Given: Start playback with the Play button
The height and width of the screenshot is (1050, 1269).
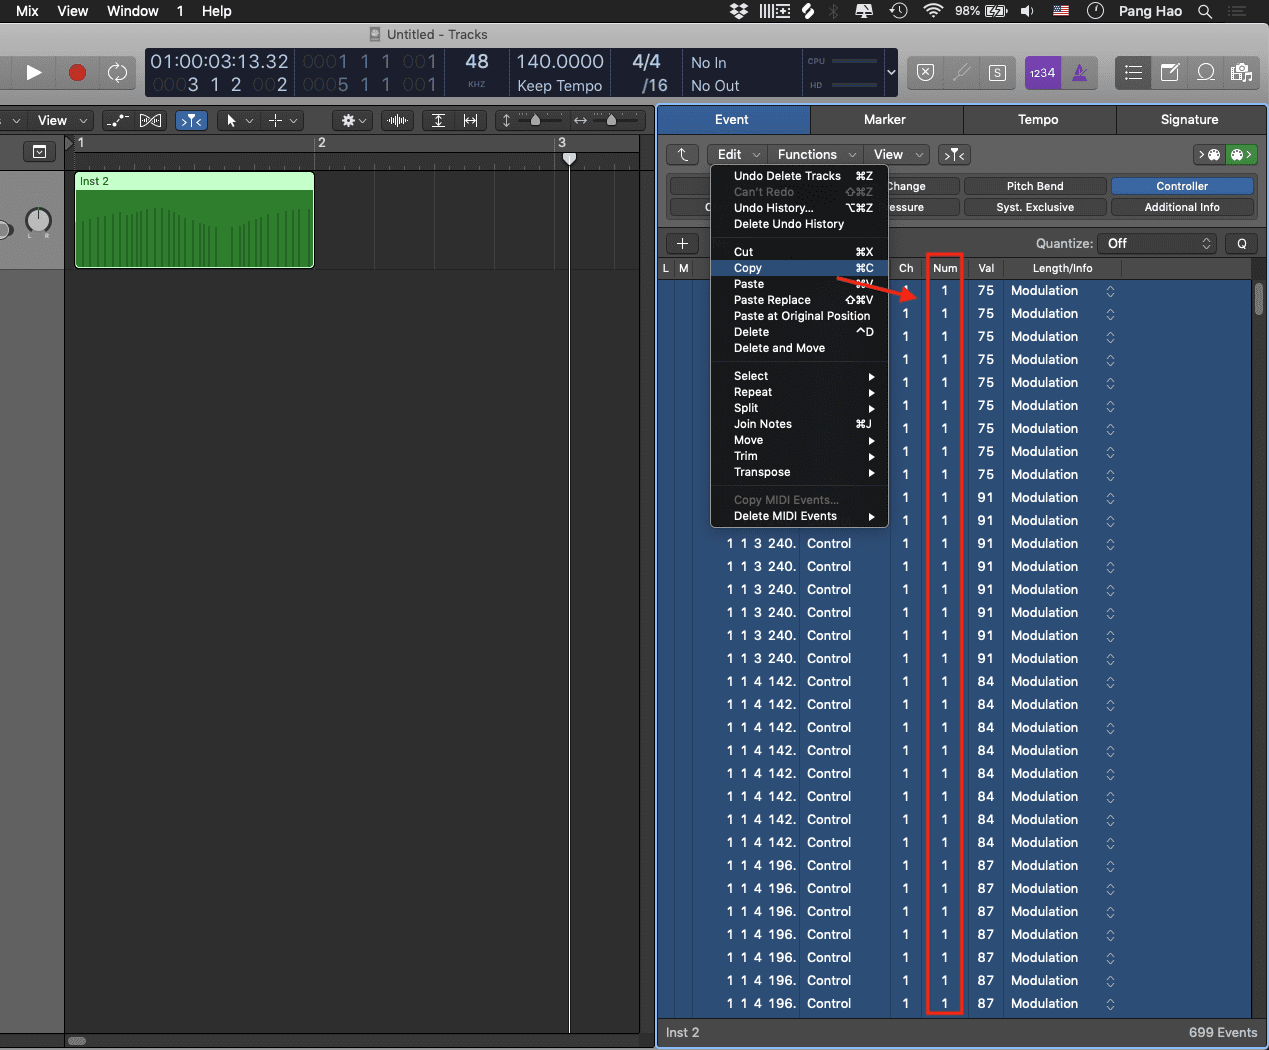Looking at the screenshot, I should (x=33, y=72).
